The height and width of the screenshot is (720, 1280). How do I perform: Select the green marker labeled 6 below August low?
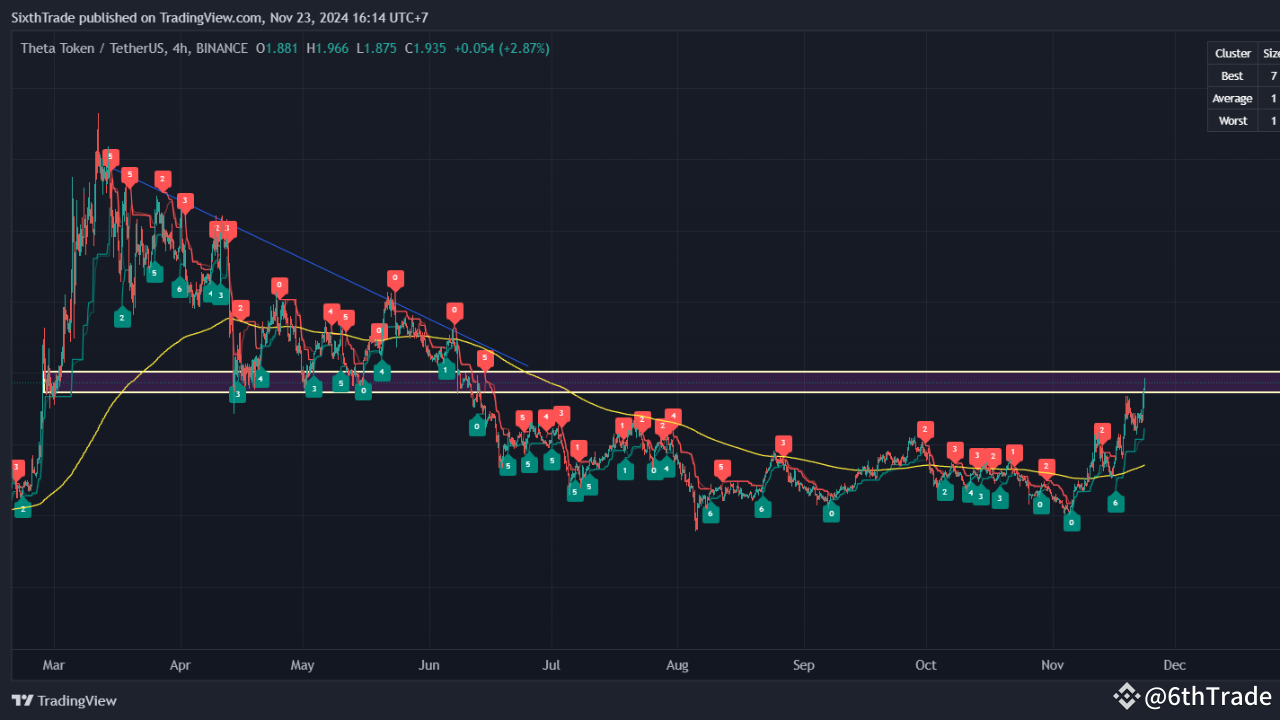711,513
